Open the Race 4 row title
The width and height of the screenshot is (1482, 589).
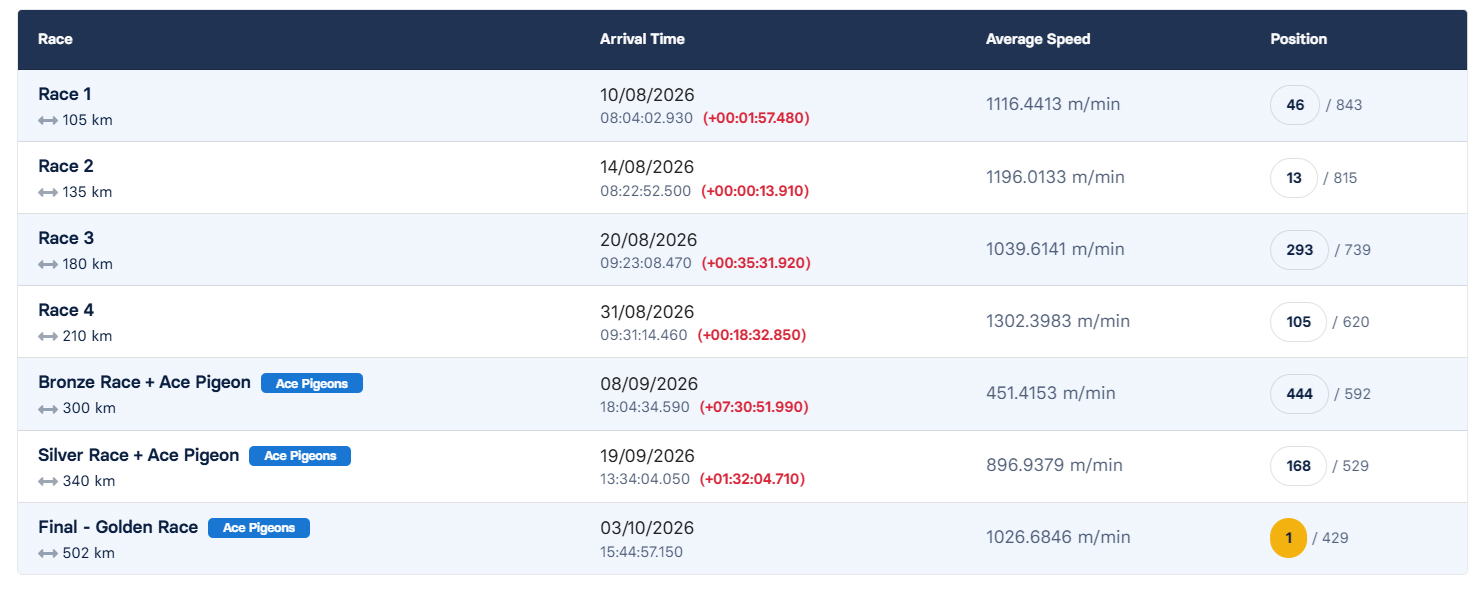coord(66,310)
